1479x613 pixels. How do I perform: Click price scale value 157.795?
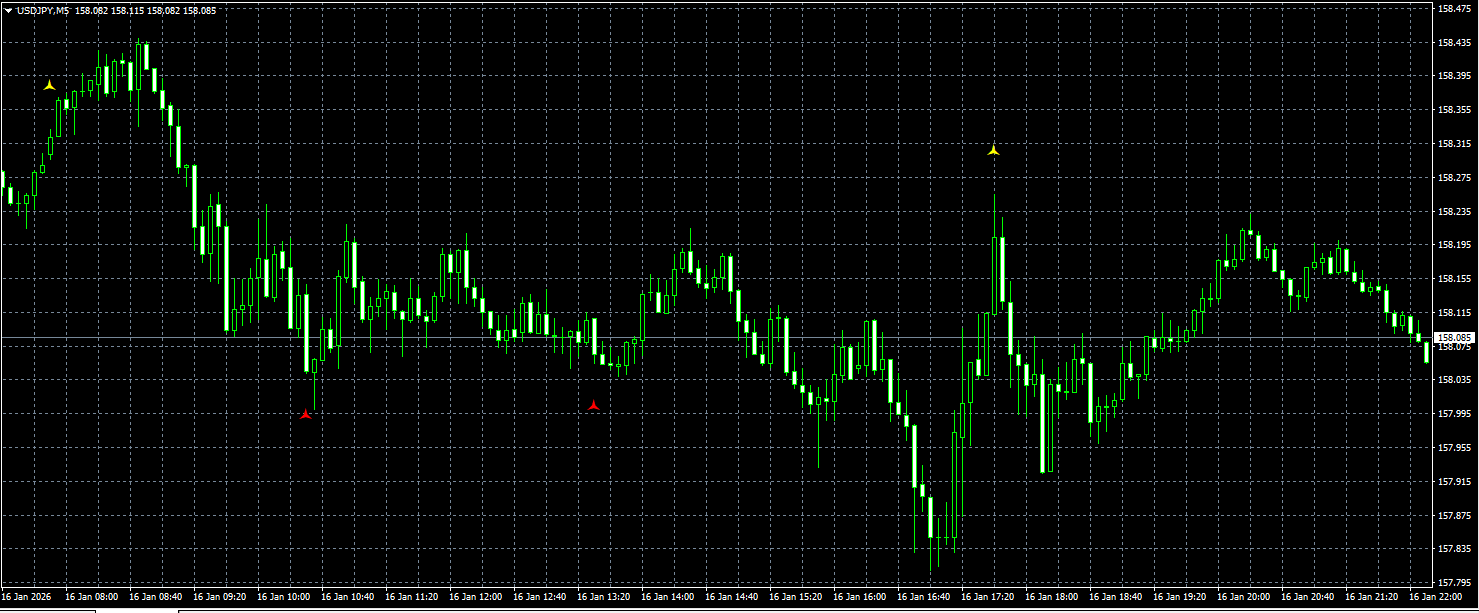click(x=1455, y=581)
